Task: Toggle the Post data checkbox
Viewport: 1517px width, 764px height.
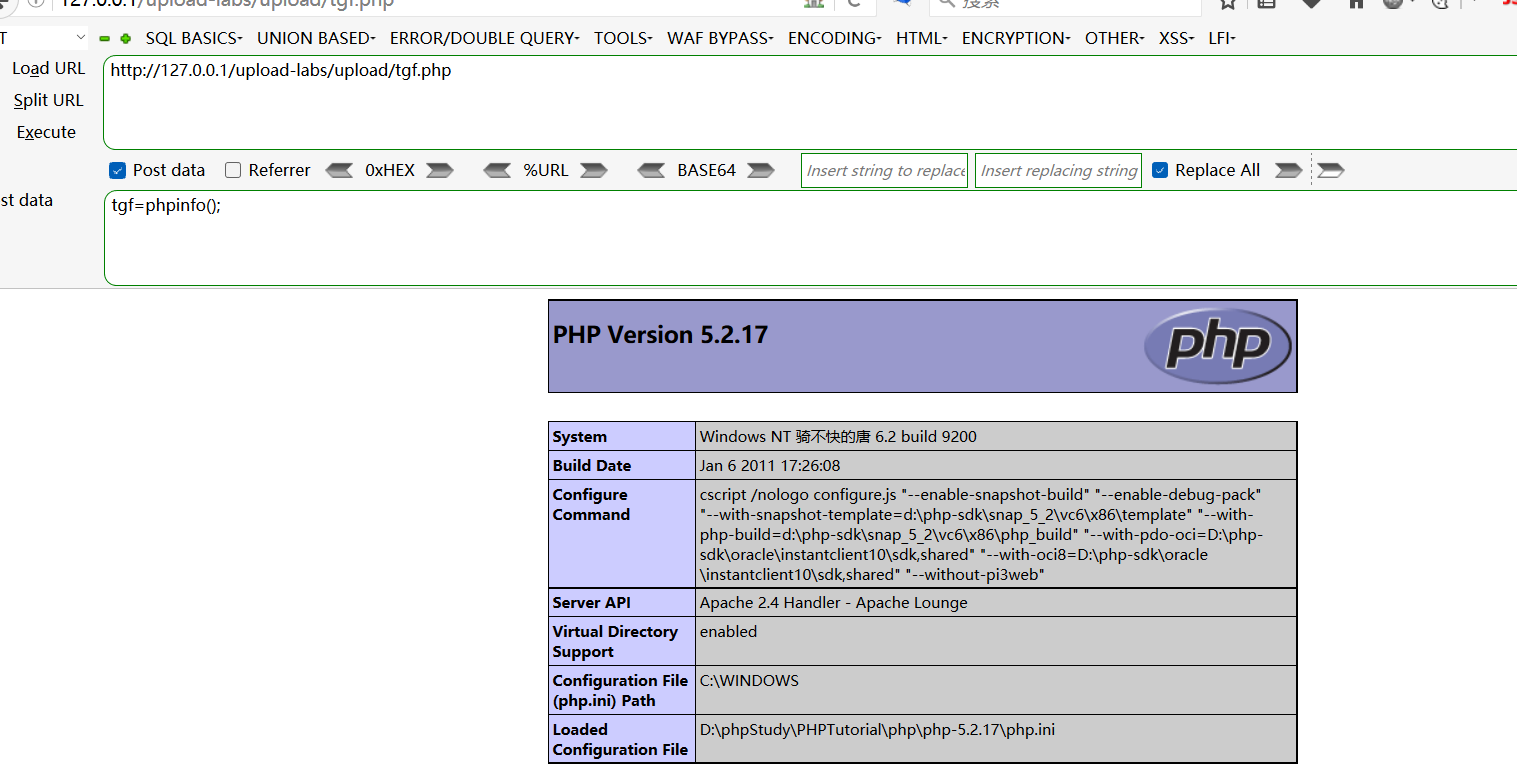Action: pyautogui.click(x=117, y=170)
